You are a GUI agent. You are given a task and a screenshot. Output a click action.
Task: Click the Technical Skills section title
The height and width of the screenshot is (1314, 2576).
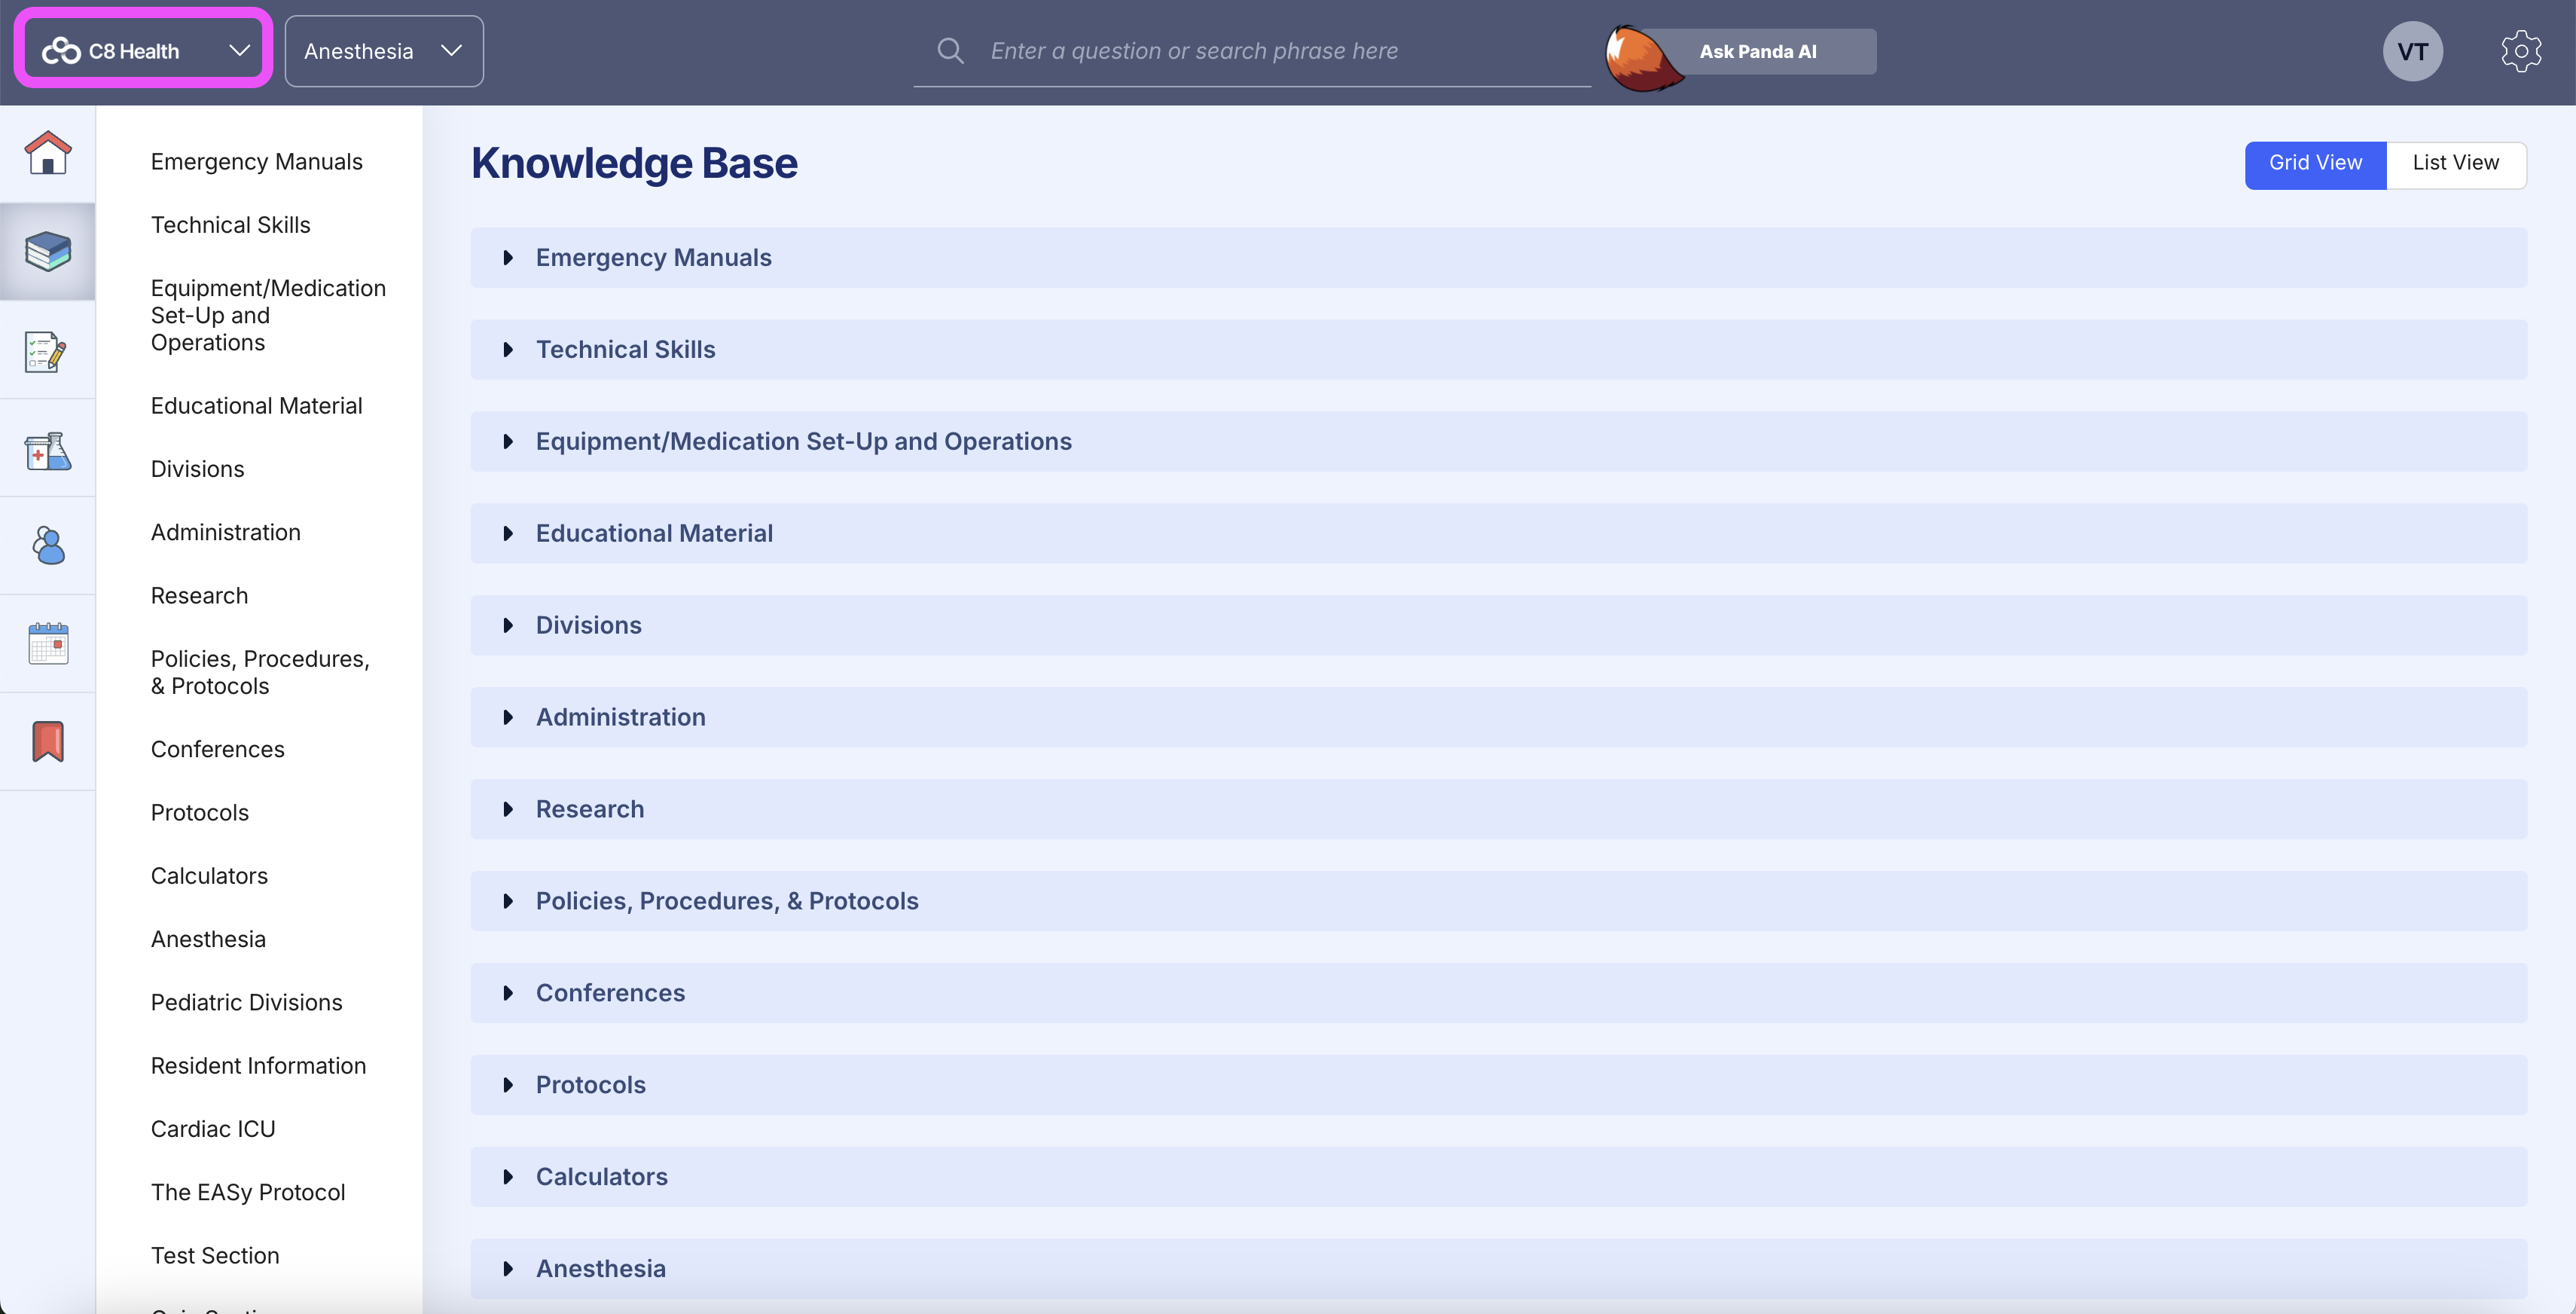pyautogui.click(x=625, y=350)
